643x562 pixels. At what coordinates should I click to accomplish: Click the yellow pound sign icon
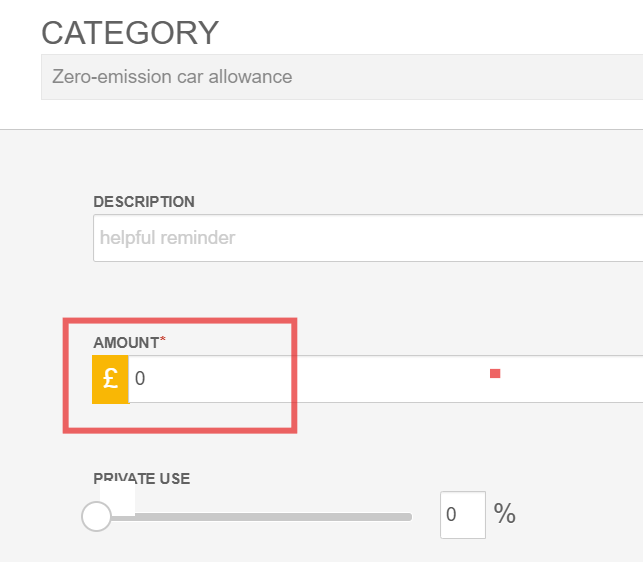point(110,379)
